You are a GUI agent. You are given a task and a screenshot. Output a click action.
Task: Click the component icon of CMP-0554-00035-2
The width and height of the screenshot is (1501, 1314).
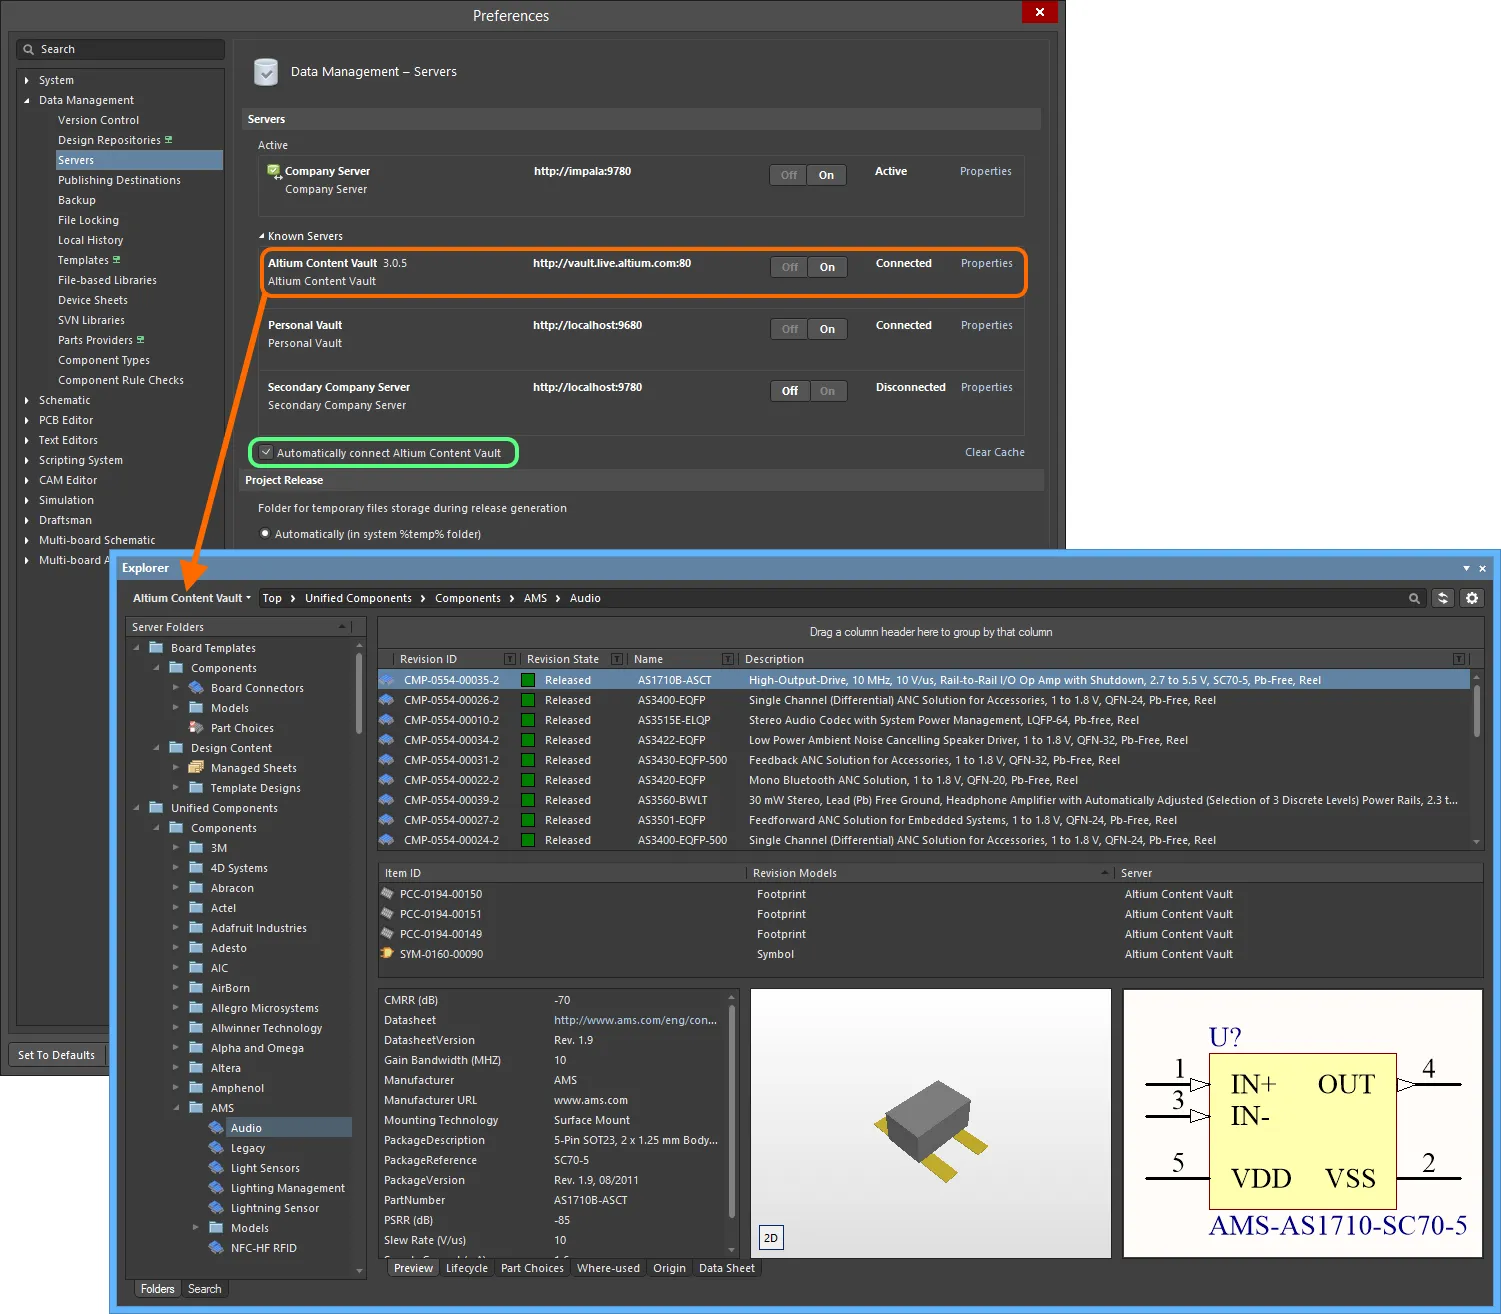pos(386,680)
